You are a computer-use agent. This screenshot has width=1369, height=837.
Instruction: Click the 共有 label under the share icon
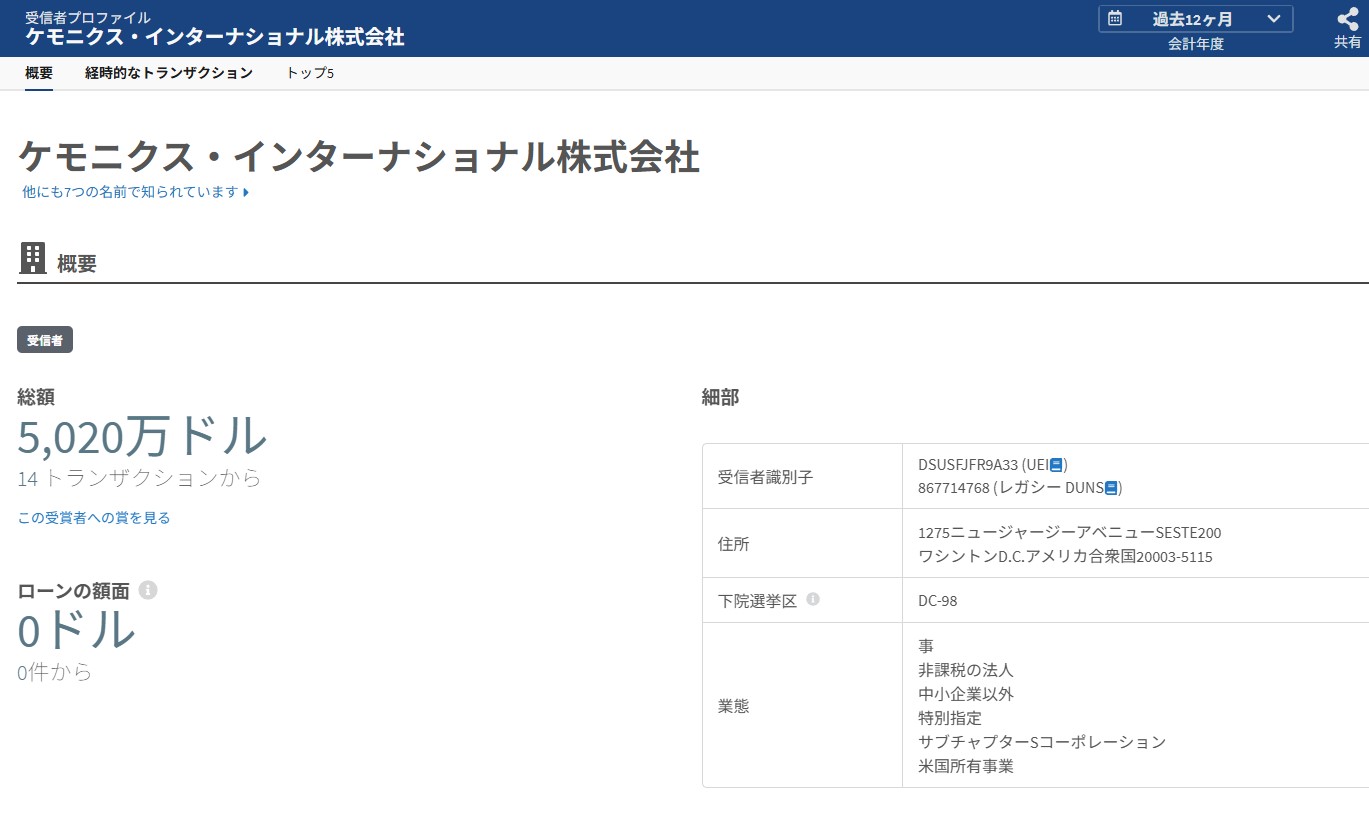tap(1347, 42)
